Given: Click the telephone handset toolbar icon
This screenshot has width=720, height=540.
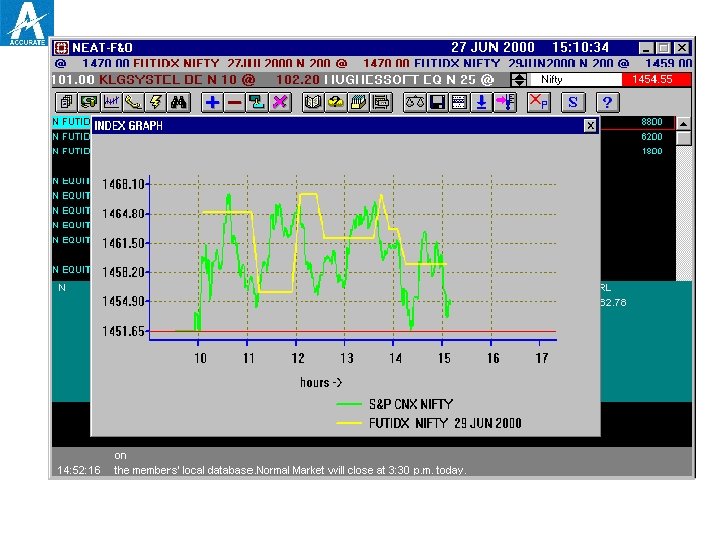Looking at the screenshot, I should point(133,102).
